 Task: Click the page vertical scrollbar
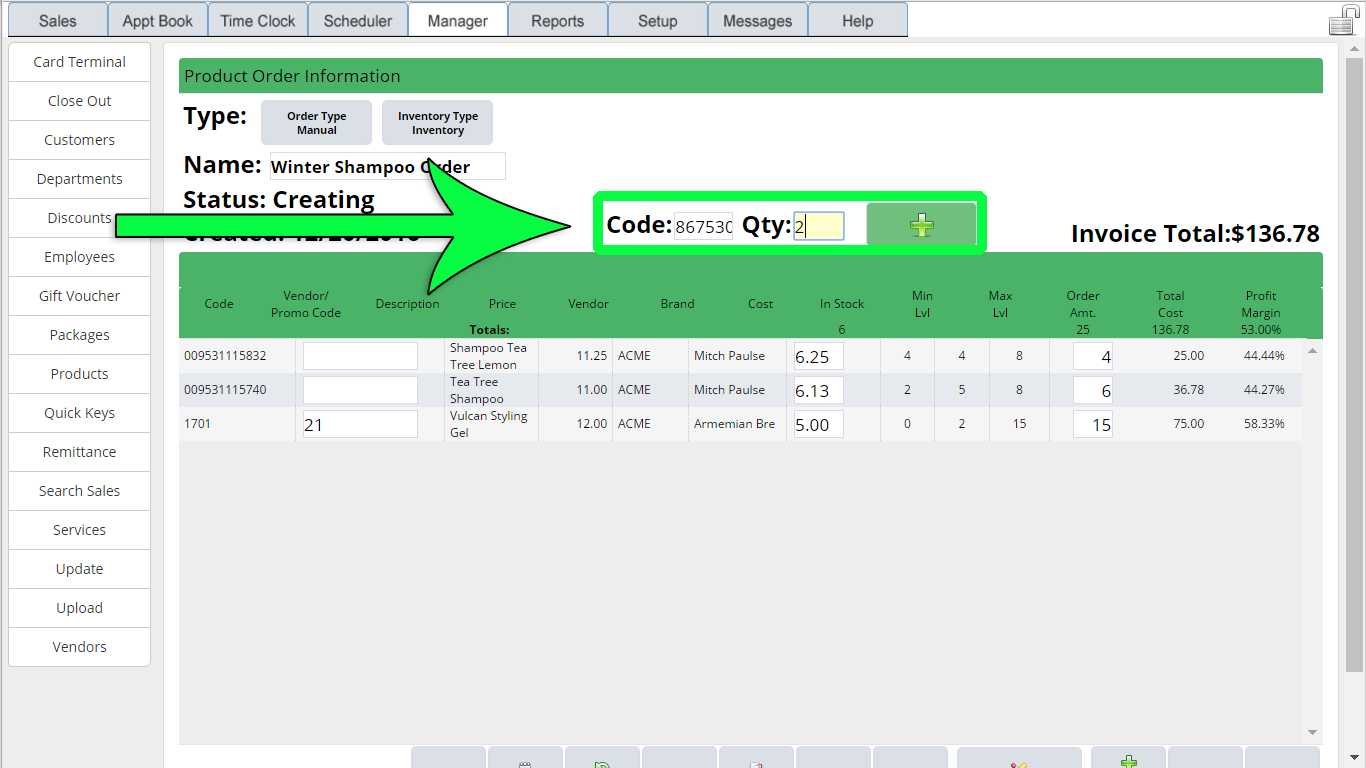1355,365
